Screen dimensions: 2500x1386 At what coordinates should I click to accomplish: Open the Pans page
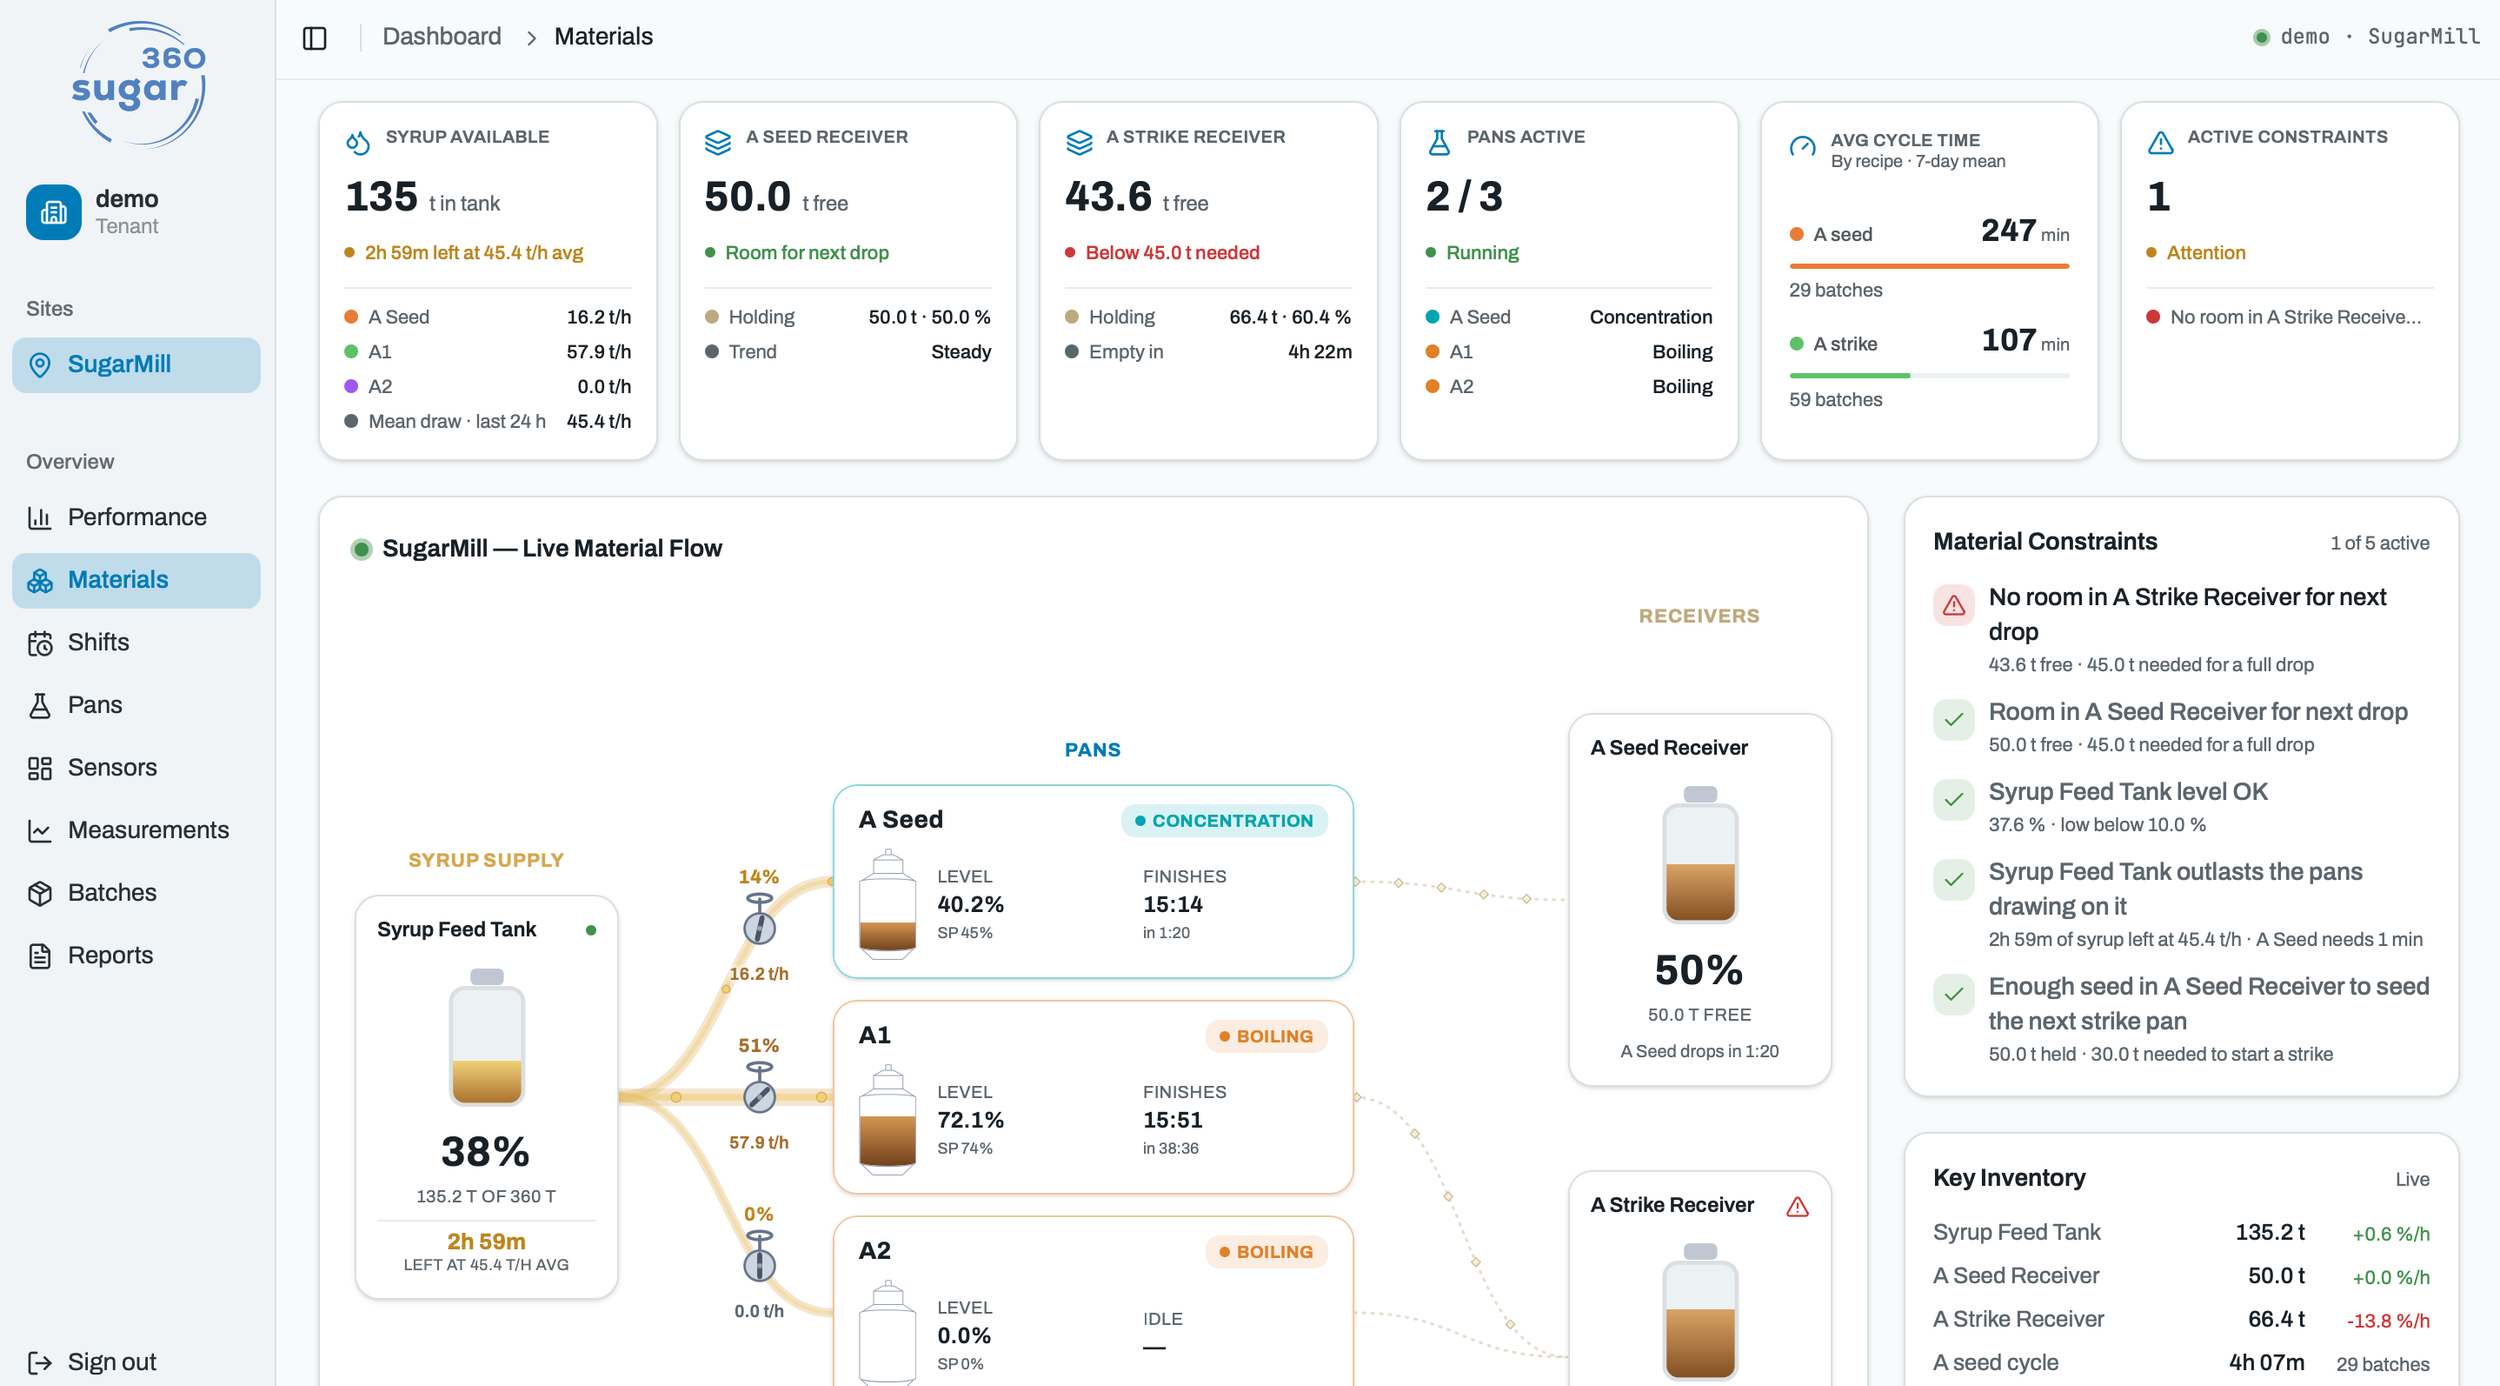pos(136,705)
